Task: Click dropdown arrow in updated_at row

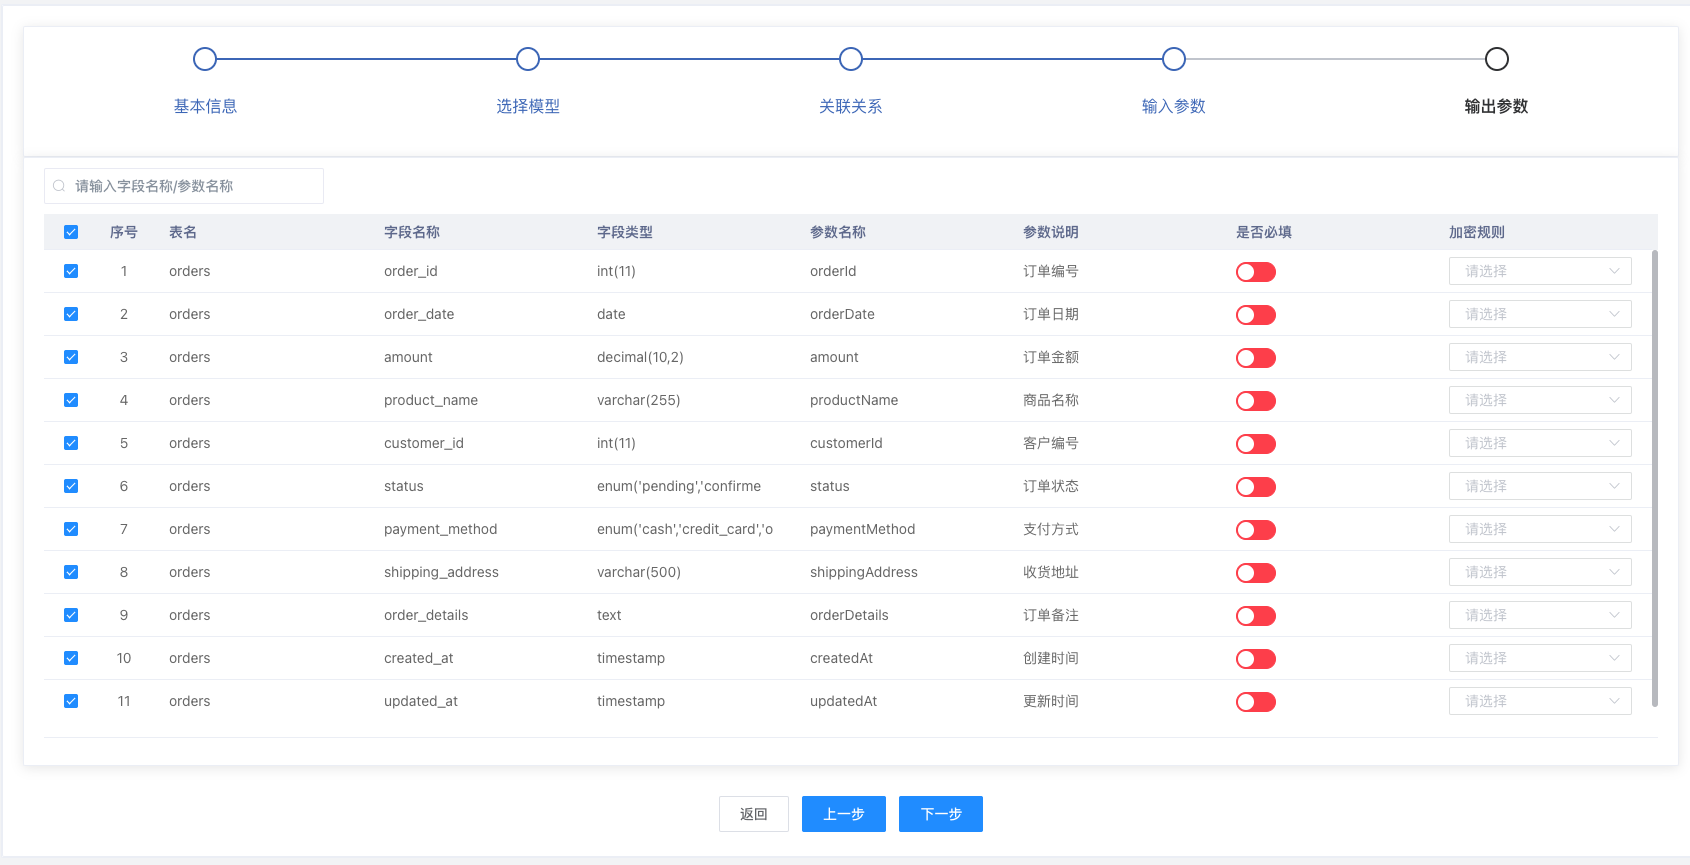Action: point(1614,701)
